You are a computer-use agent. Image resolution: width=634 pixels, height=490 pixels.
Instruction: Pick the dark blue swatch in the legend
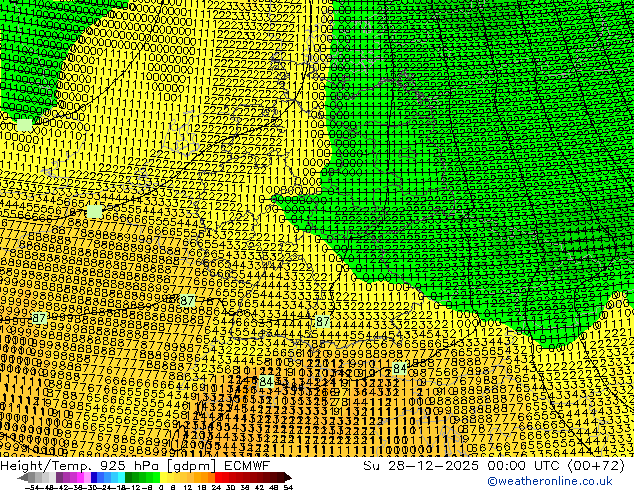[x=94, y=477]
